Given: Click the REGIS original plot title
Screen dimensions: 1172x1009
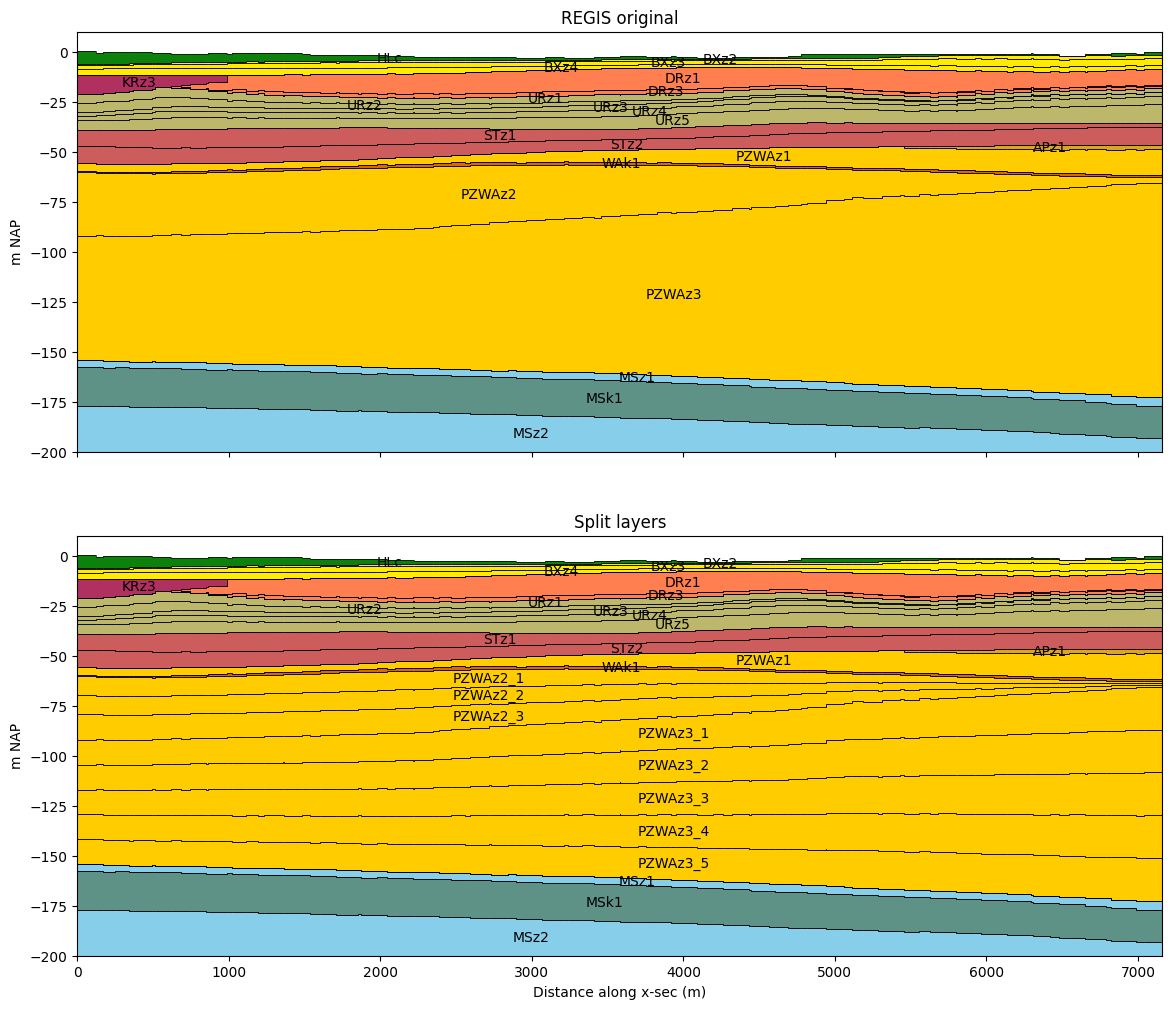Looking at the screenshot, I should point(619,18).
